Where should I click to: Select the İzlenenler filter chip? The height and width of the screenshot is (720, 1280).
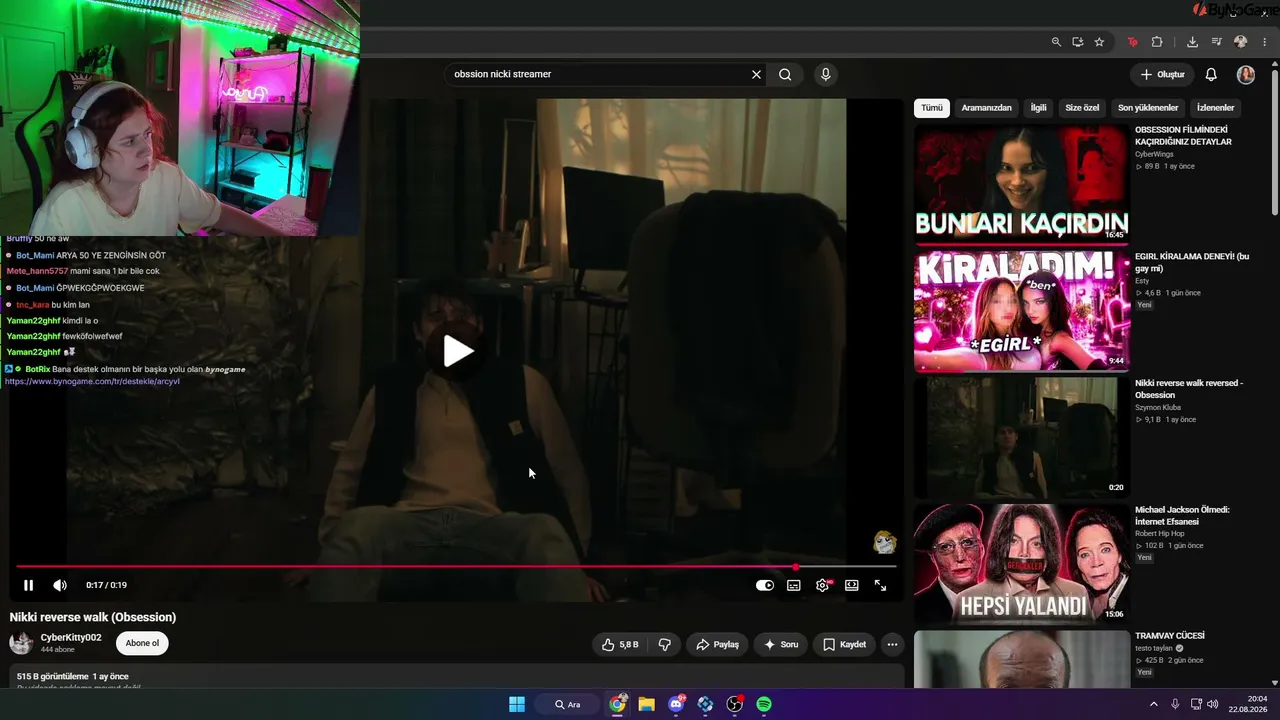click(x=1216, y=108)
